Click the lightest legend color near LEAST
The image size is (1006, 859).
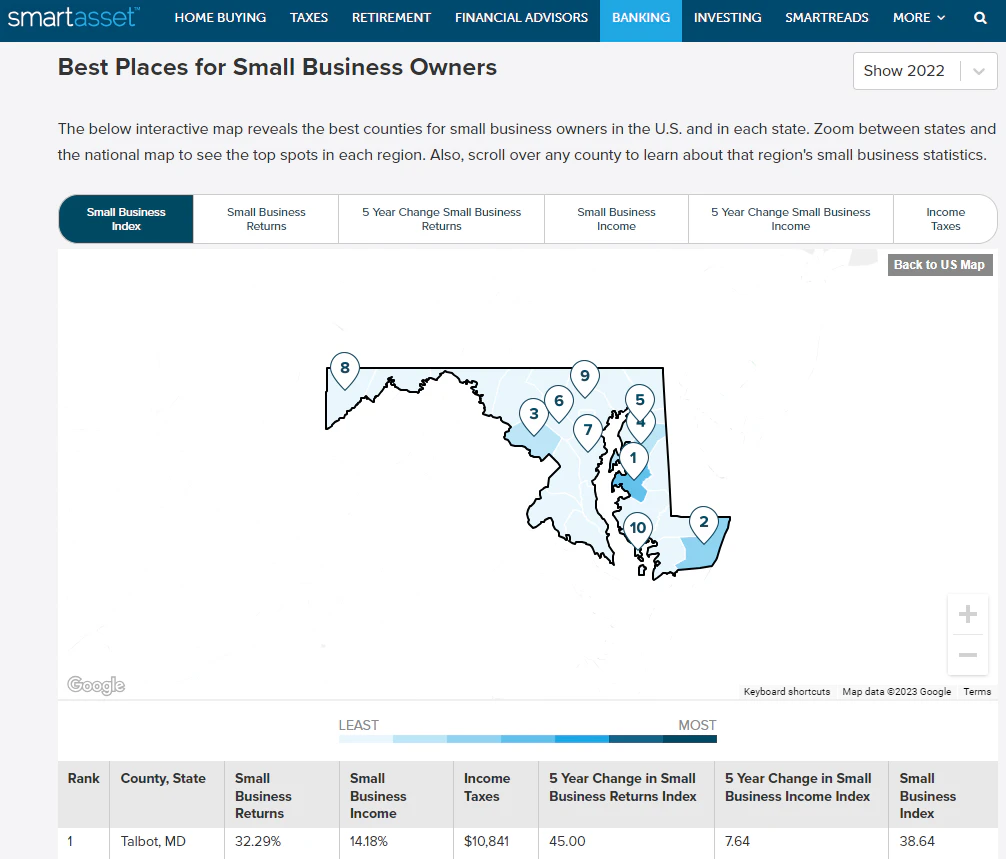tap(366, 739)
